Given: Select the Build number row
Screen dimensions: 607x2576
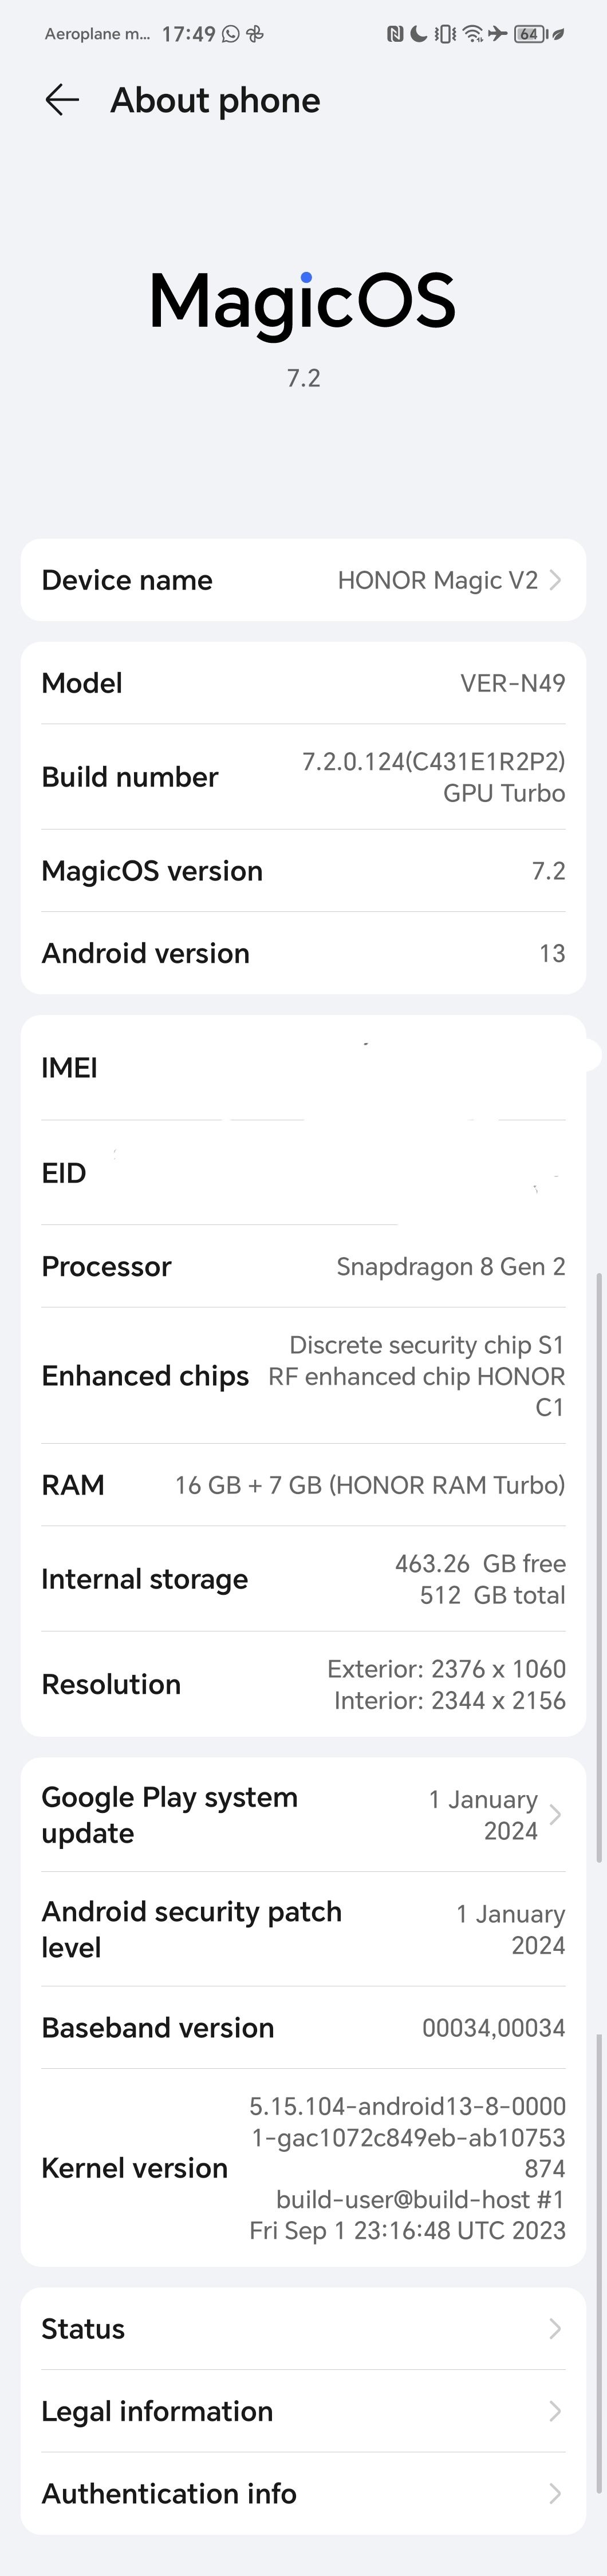Looking at the screenshot, I should [303, 777].
